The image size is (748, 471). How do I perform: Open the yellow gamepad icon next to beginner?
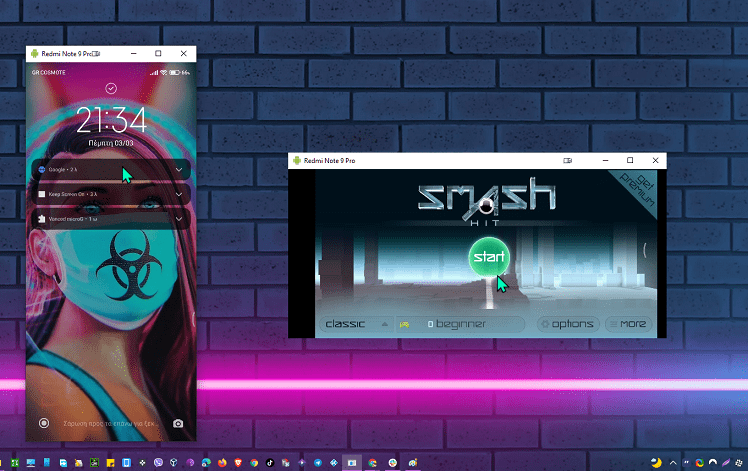tap(404, 324)
